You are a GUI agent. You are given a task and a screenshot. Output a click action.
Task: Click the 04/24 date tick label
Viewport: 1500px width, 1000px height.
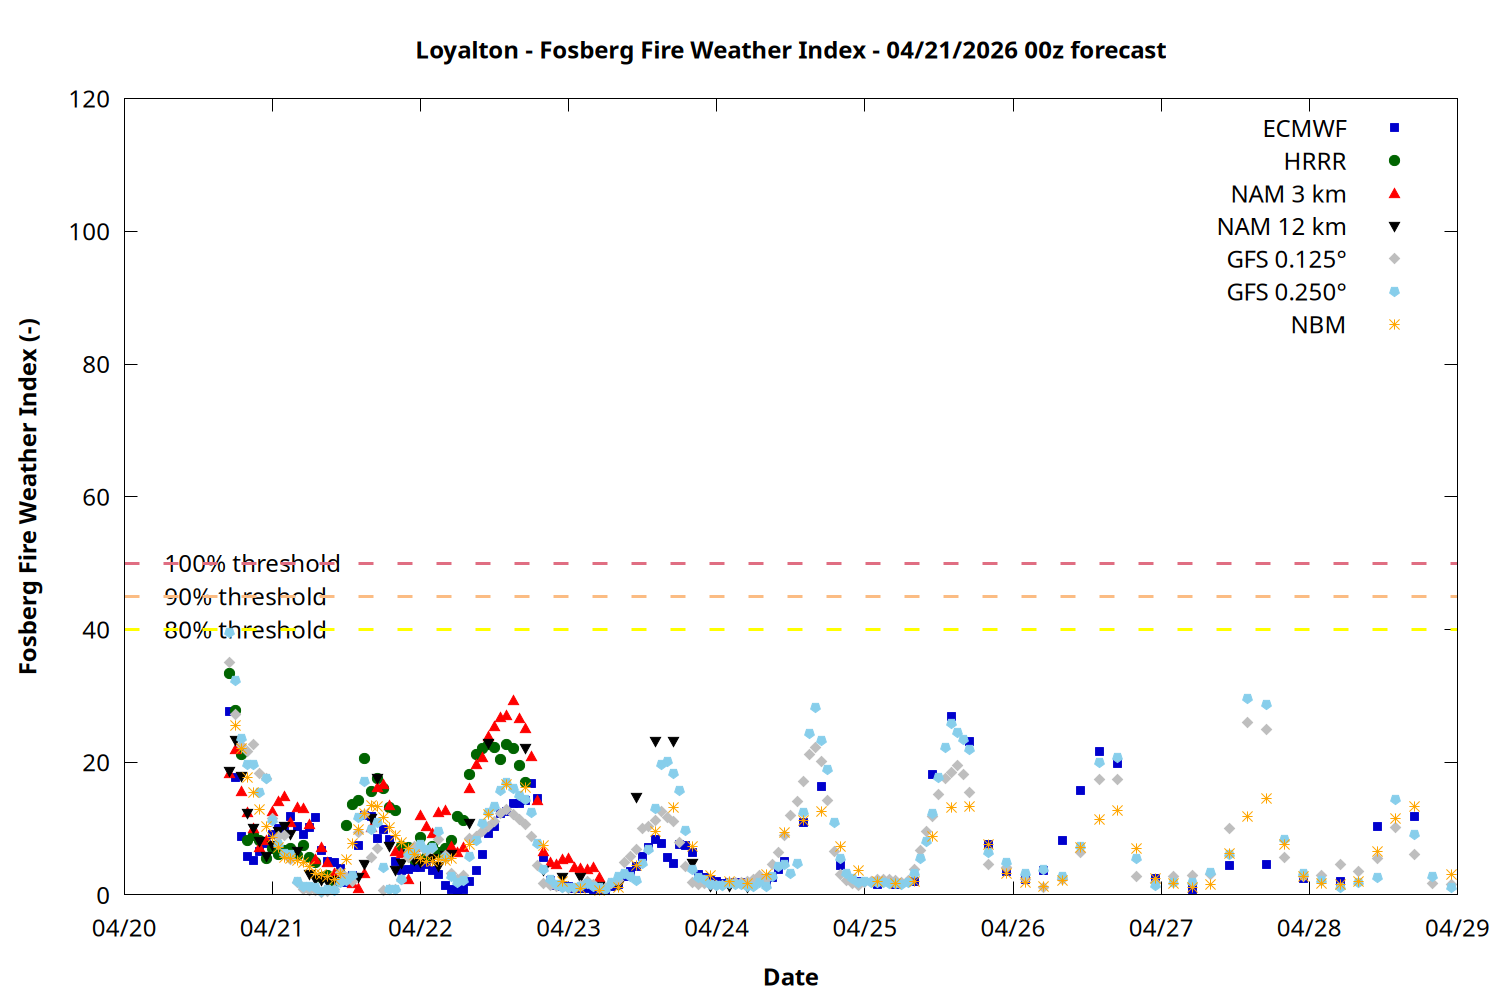[x=716, y=928]
